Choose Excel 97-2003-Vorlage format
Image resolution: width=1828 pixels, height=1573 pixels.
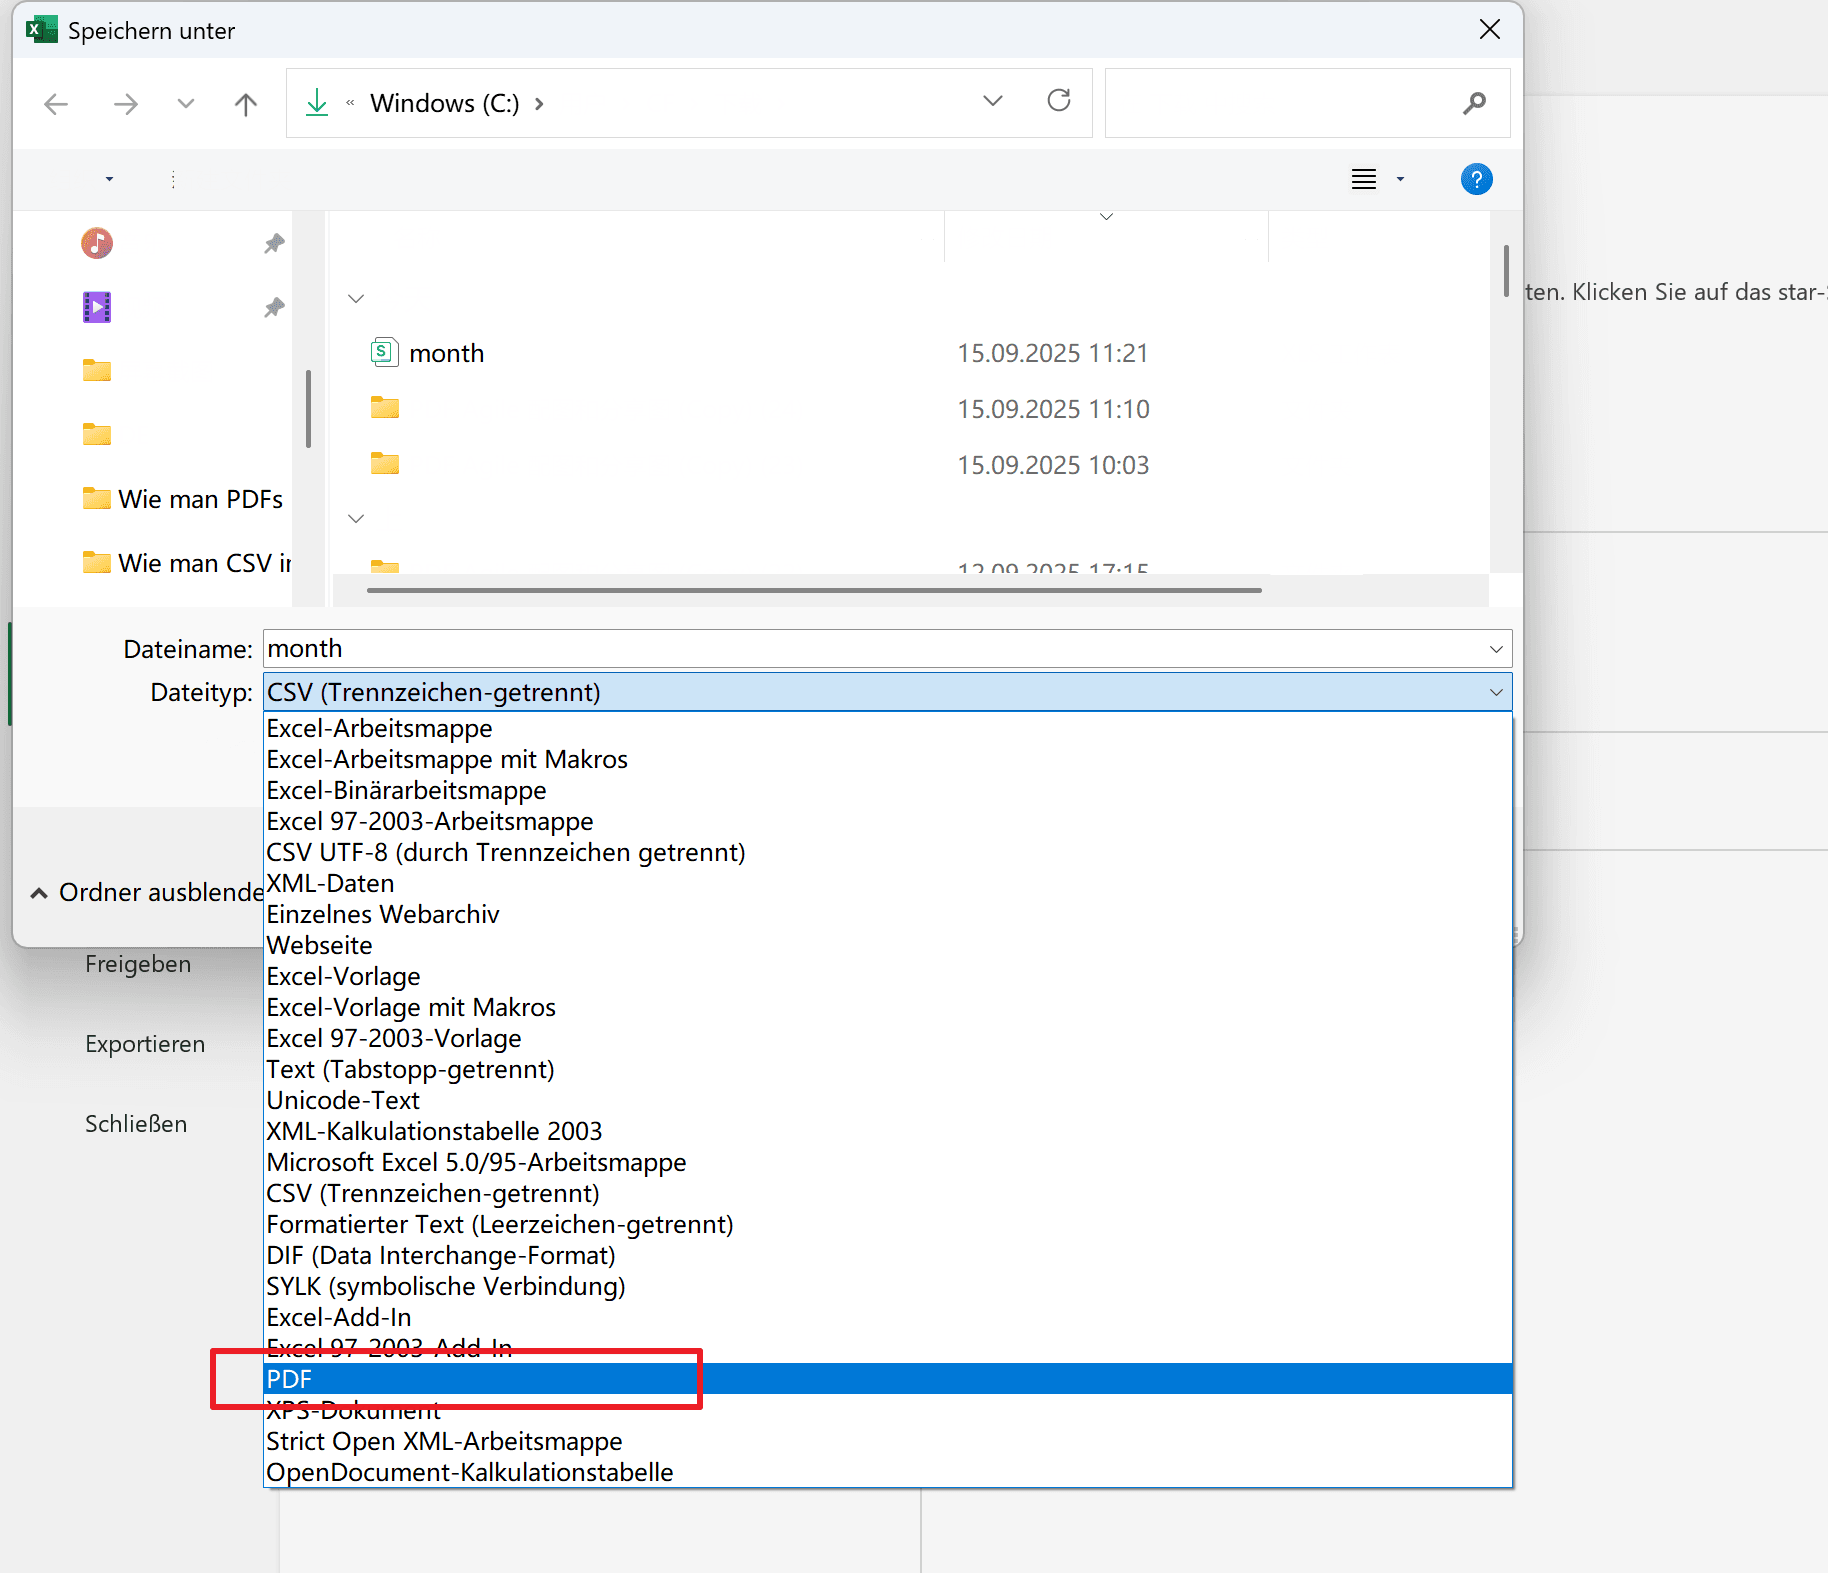[887, 1038]
